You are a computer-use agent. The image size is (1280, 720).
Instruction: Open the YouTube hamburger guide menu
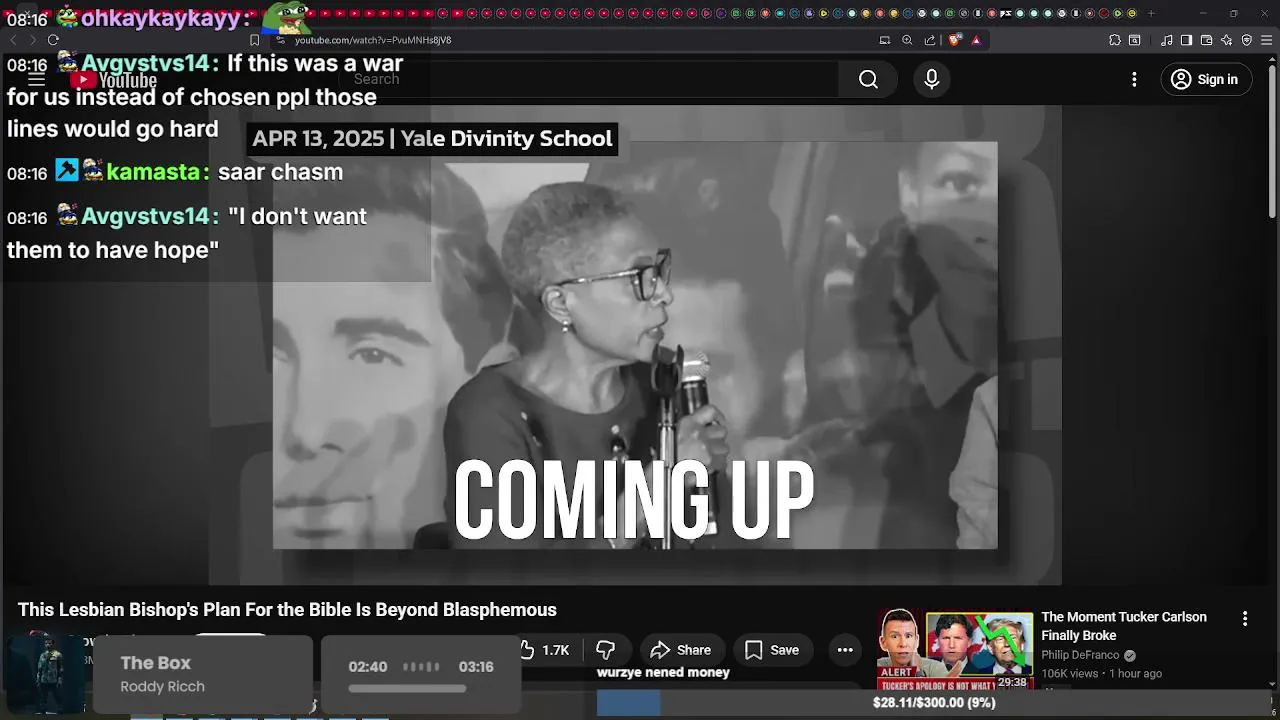37,80
